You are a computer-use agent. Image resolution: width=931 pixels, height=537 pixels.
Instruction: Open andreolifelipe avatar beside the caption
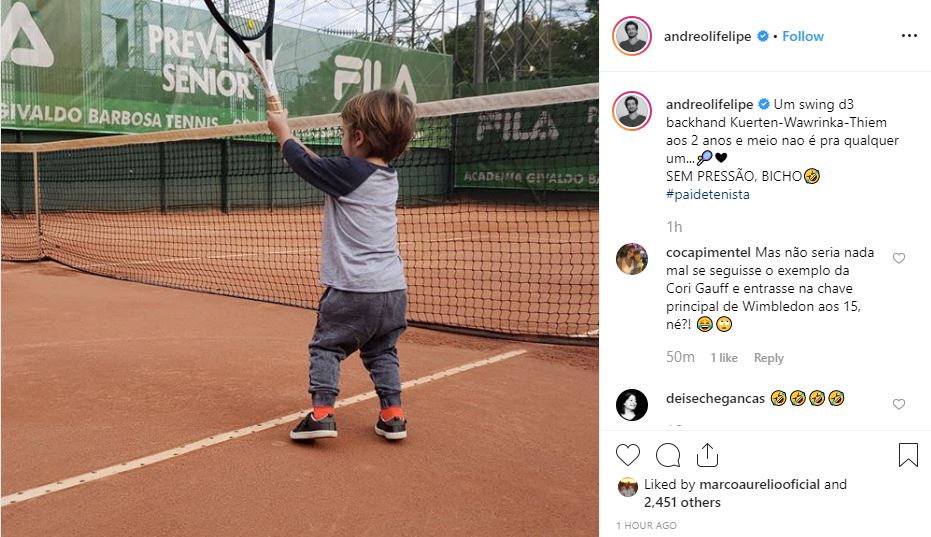pyautogui.click(x=632, y=110)
